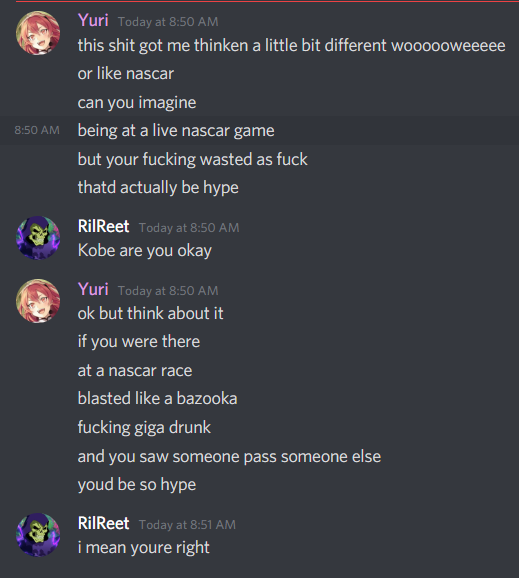Viewport: 519px width, 578px height.
Task: Open Yuri's avatar beside "ok but think about it"
Action: point(38,301)
